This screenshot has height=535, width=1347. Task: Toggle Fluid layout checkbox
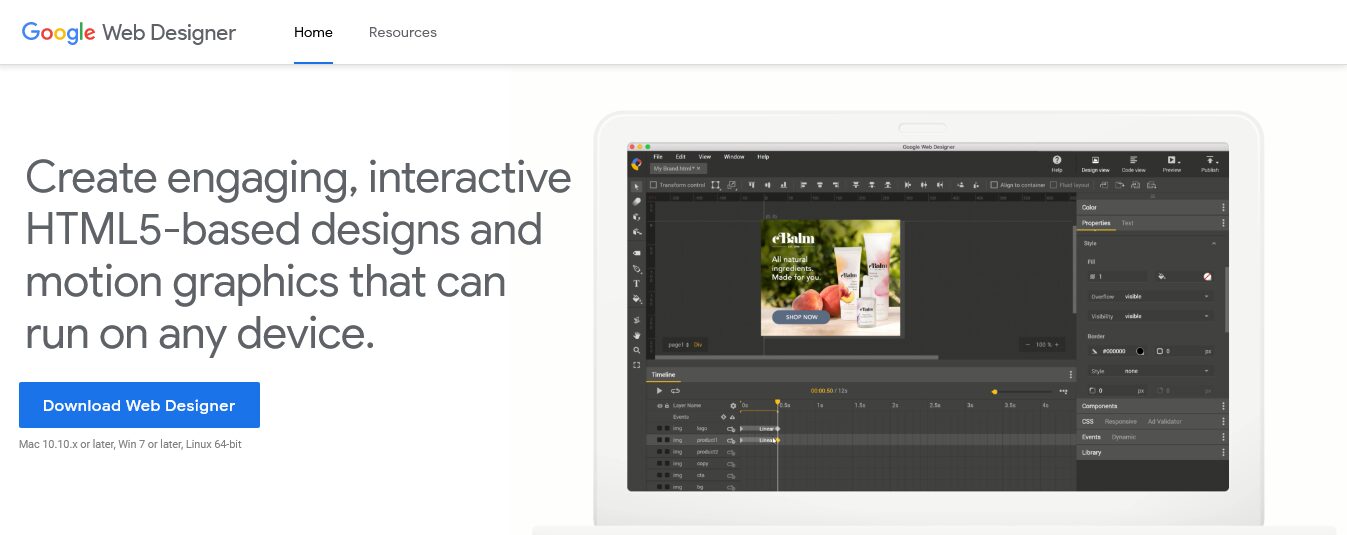point(1053,185)
